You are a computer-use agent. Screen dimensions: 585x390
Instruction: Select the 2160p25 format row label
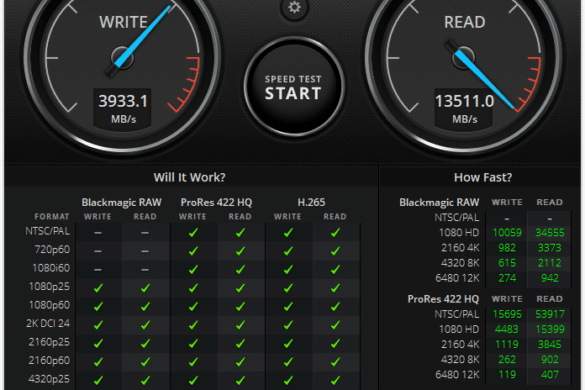click(x=49, y=342)
